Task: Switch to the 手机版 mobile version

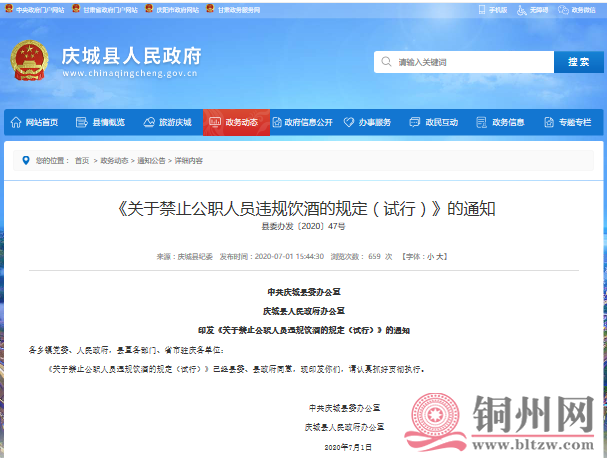Action: (x=498, y=10)
